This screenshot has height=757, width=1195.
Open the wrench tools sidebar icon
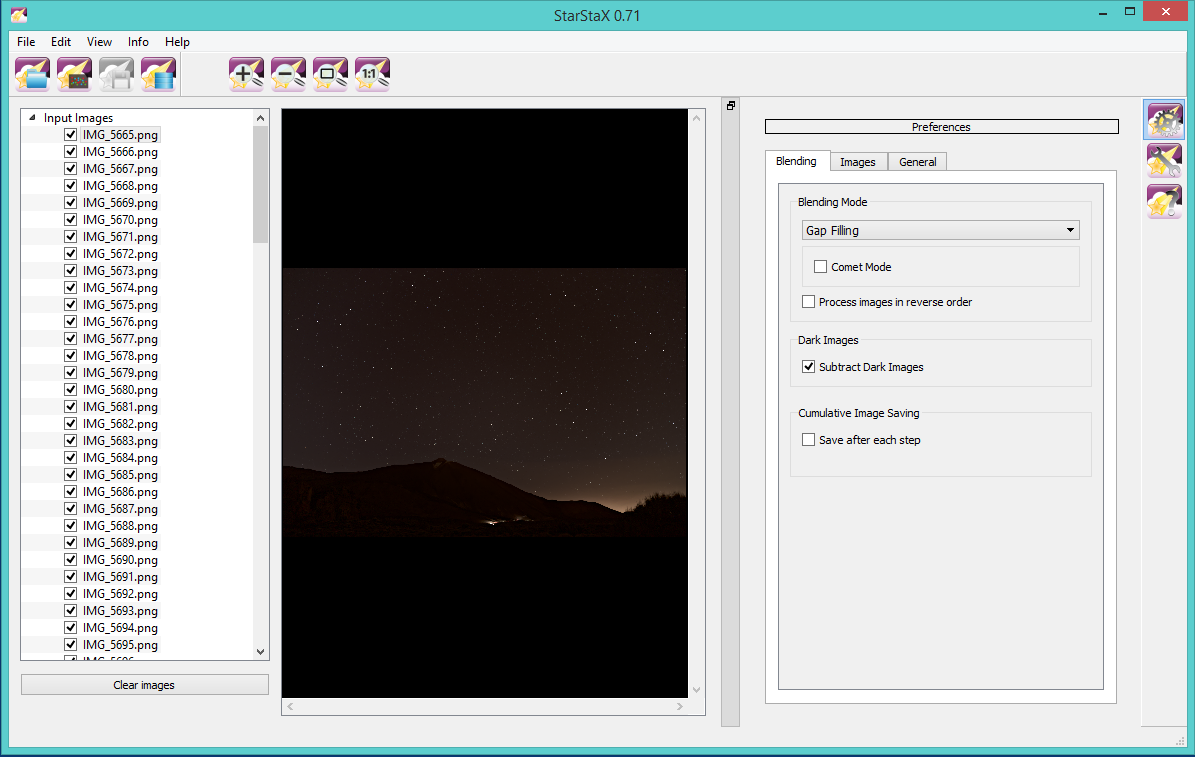[1164, 161]
